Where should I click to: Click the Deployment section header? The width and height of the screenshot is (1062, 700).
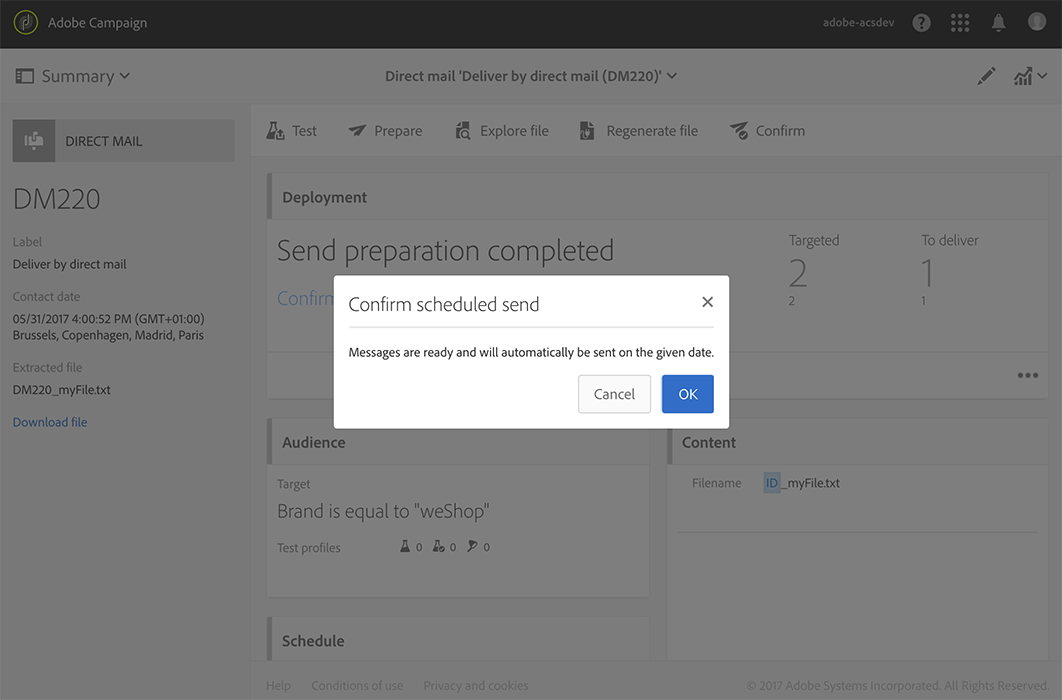coord(657,197)
